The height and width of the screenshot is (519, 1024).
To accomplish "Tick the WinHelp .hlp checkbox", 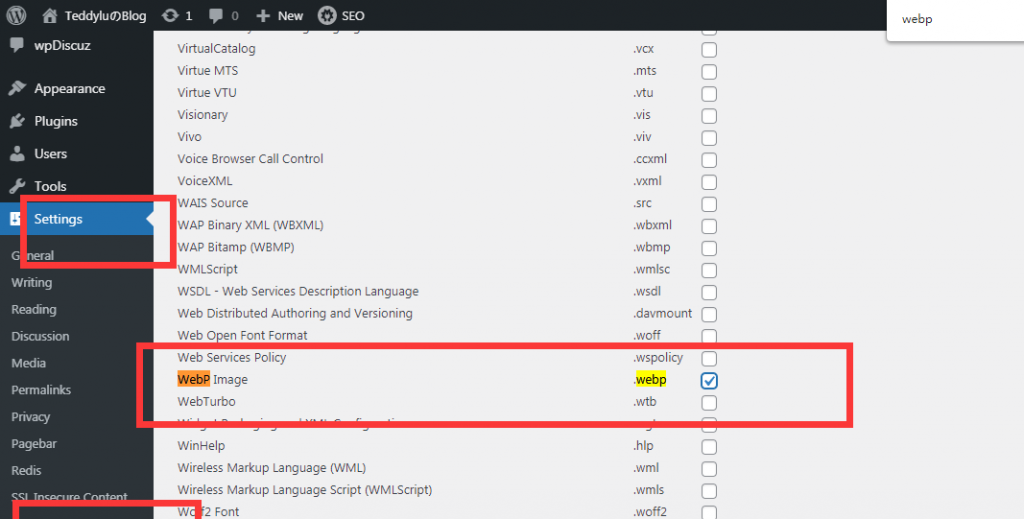I will (x=709, y=447).
